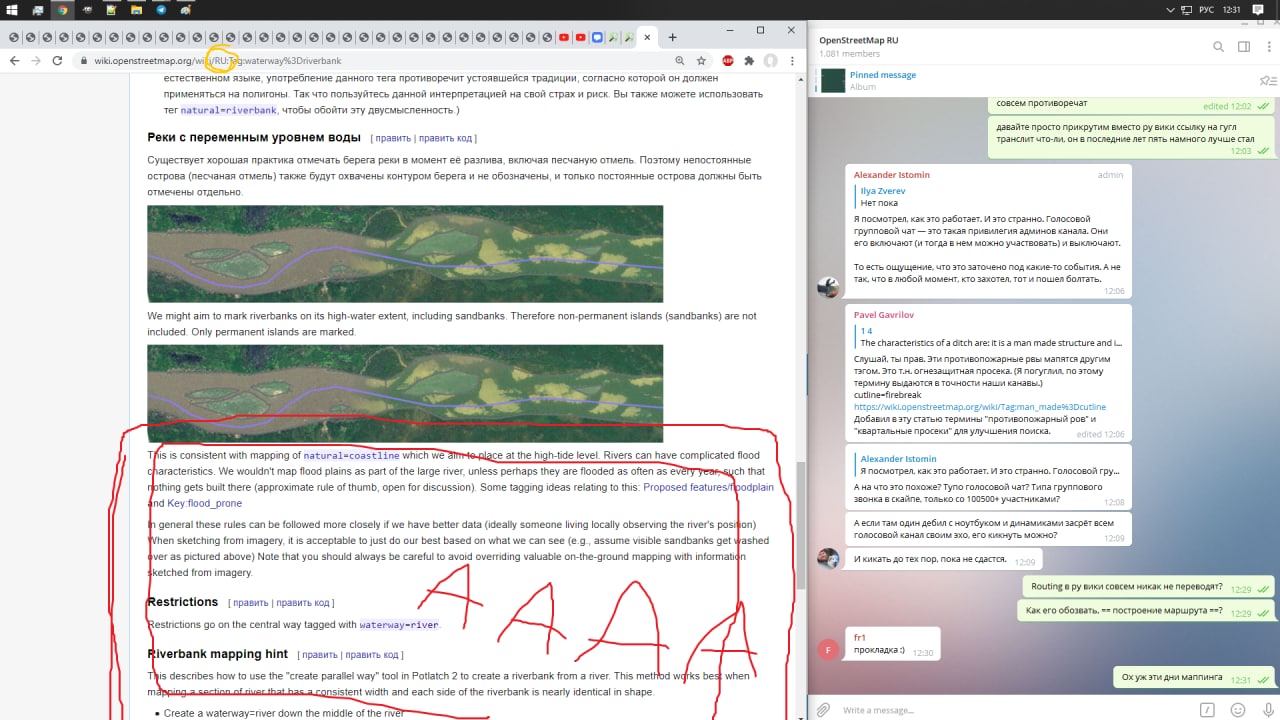Open the Pinned message album
The width and height of the screenshot is (1280, 720).
(x=1032, y=81)
